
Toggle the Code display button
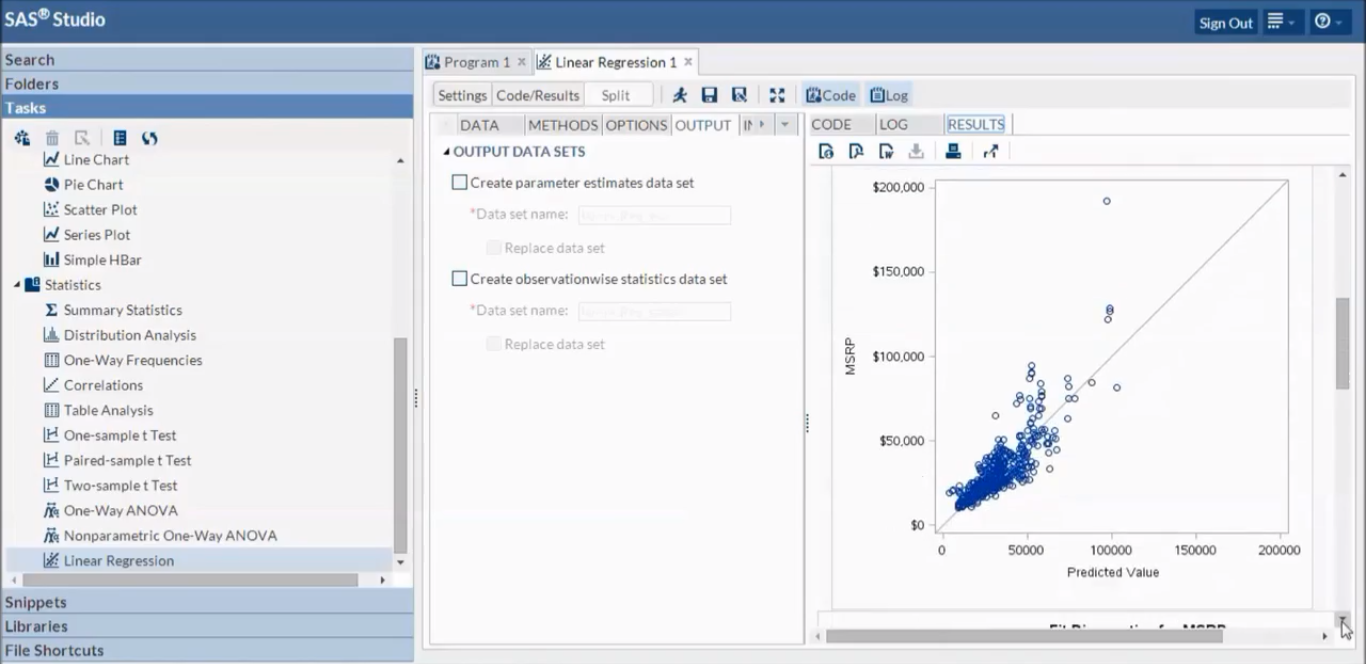830,95
